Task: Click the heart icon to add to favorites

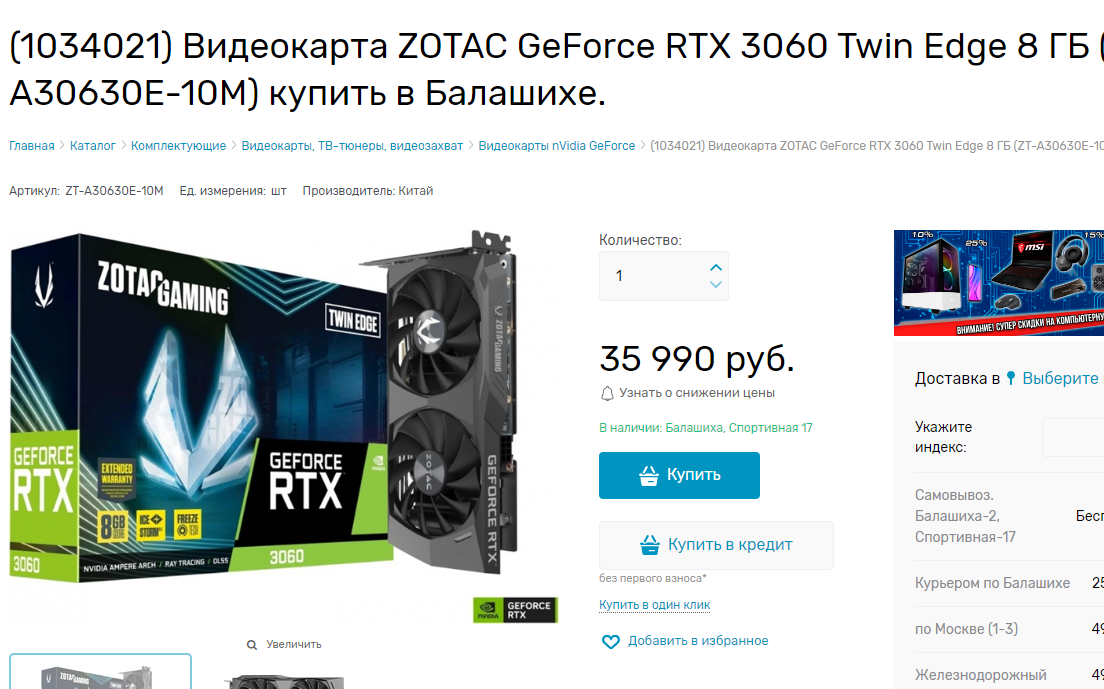Action: pyautogui.click(x=610, y=641)
